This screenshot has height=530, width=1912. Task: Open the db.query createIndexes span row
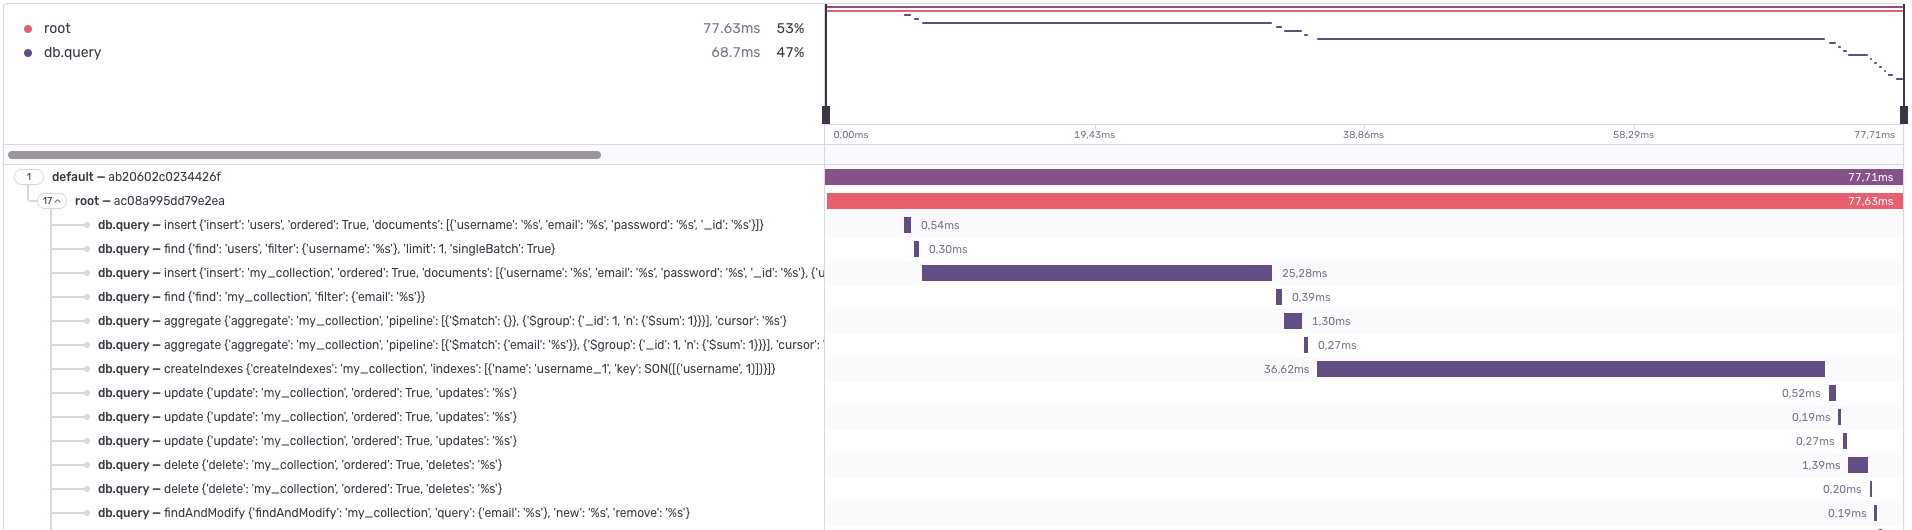coord(436,369)
